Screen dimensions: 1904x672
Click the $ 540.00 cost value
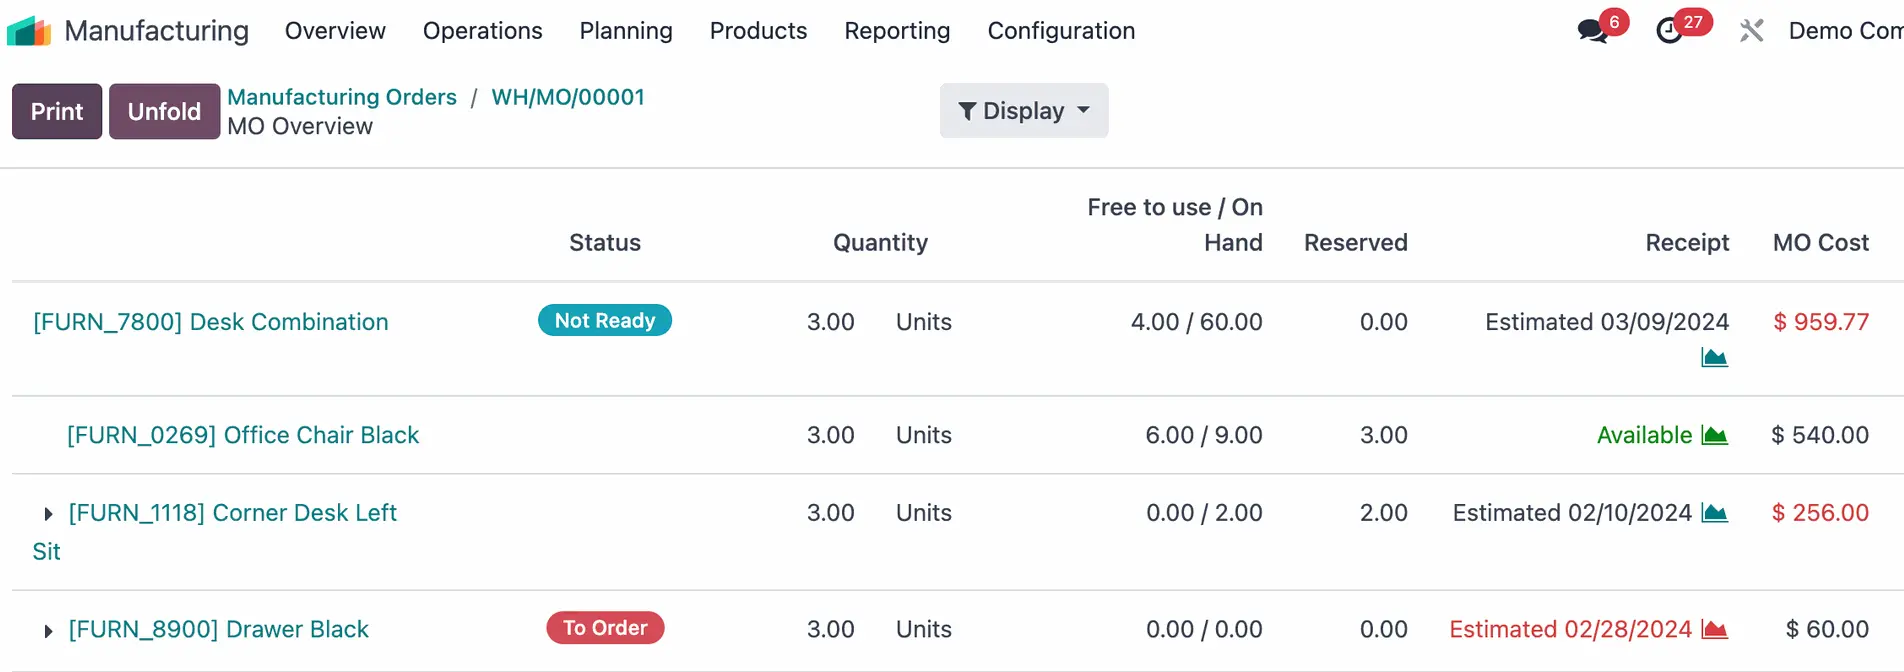click(x=1820, y=435)
